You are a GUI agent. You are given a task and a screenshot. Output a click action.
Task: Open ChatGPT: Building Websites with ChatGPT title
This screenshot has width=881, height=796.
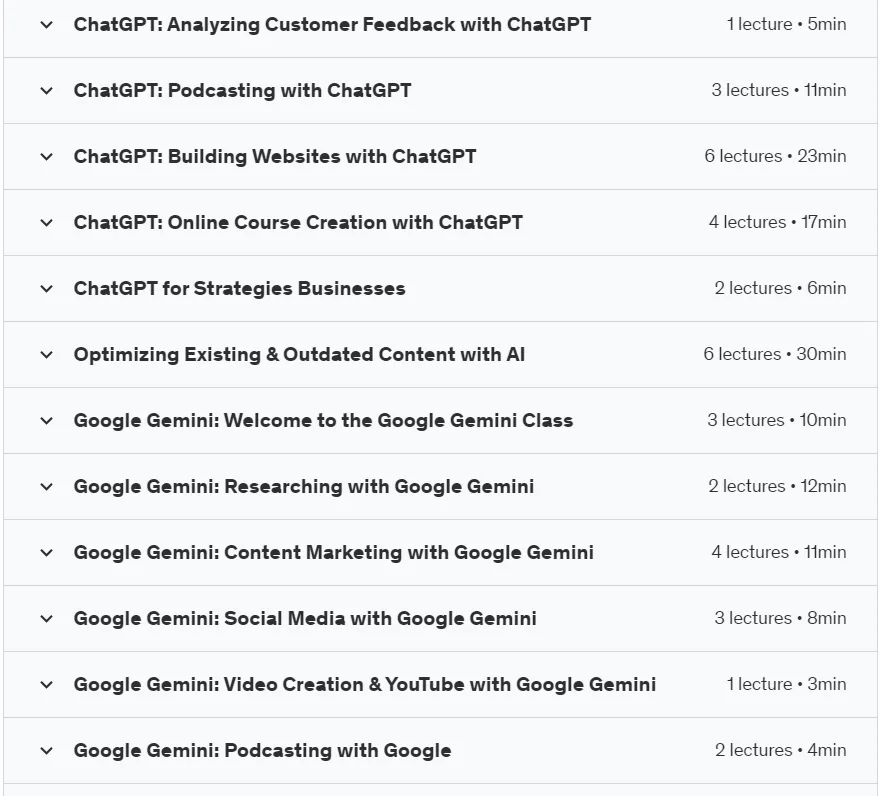[x=275, y=157]
